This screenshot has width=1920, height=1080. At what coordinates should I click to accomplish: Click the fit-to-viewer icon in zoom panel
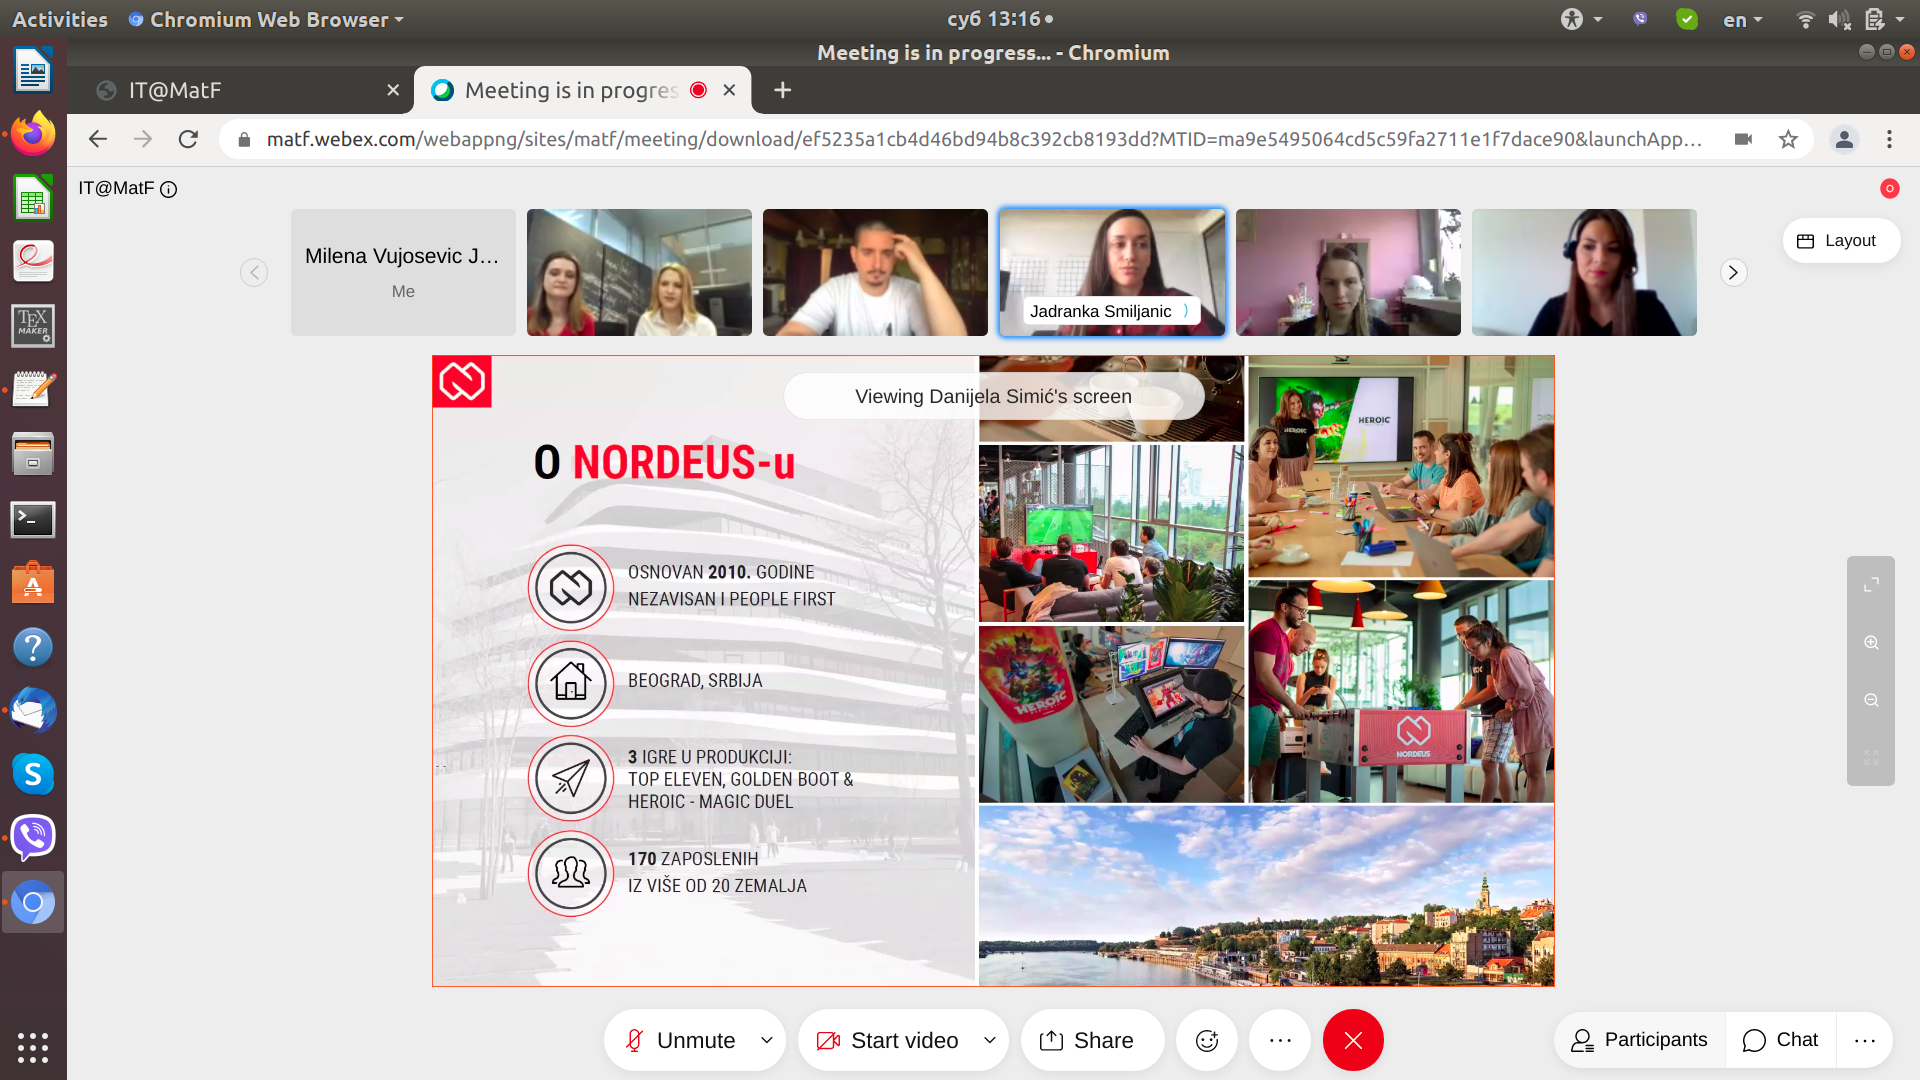point(1871,758)
